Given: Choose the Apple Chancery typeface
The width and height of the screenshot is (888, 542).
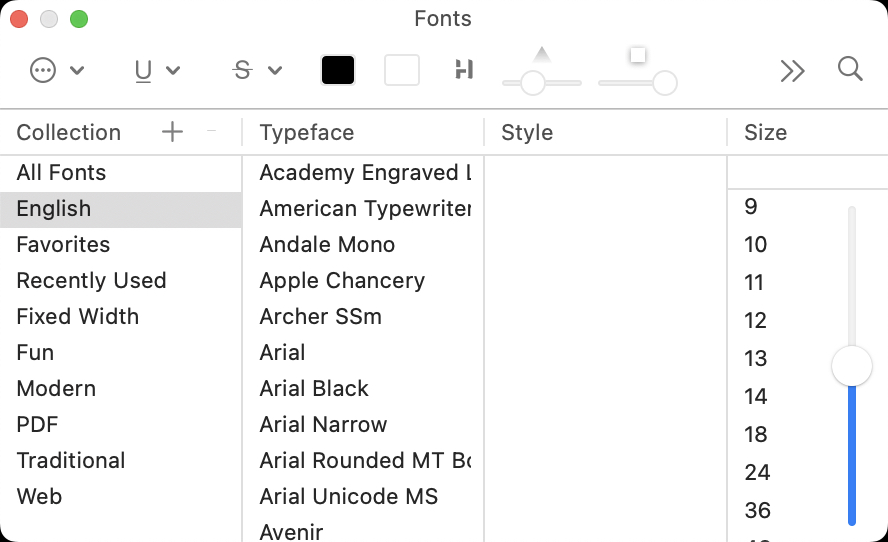Looking at the screenshot, I should [x=342, y=281].
